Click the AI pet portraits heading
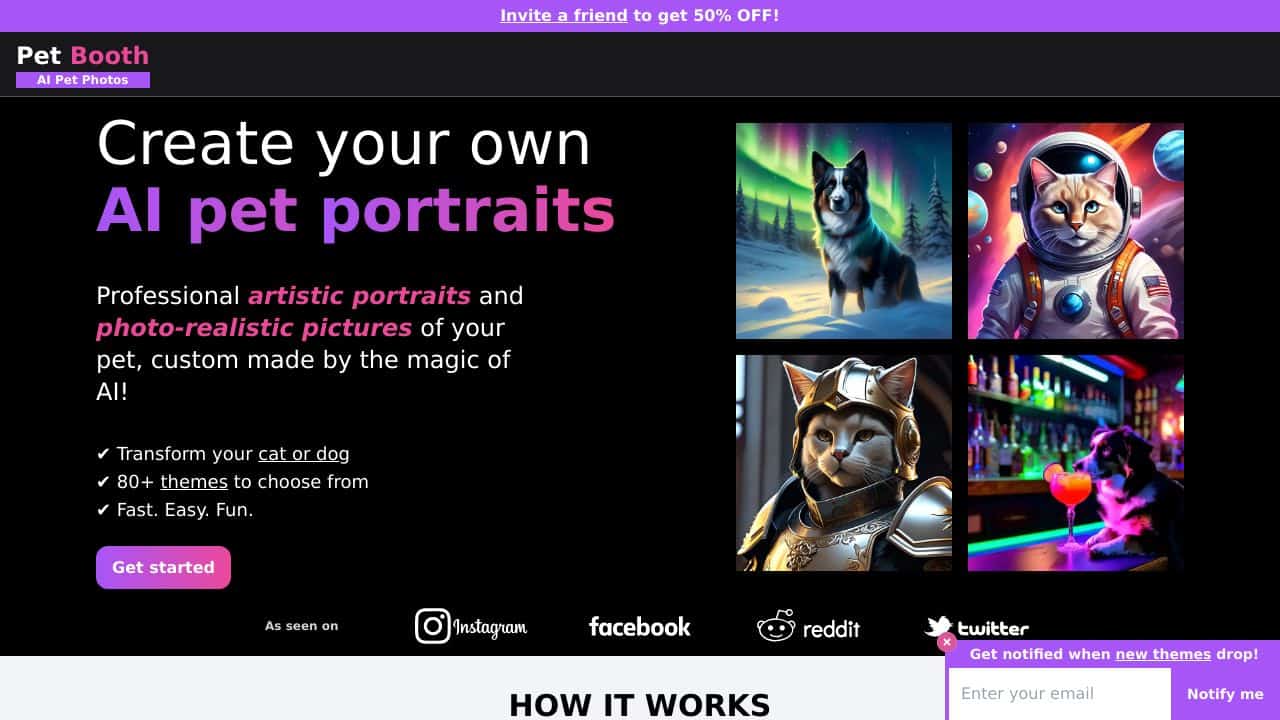1280x720 pixels. 355,211
